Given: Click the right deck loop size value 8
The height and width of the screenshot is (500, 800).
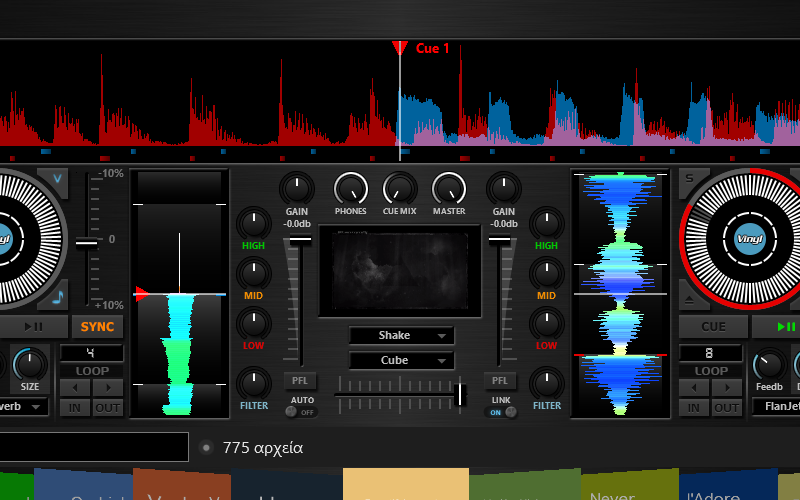Looking at the screenshot, I should (711, 353).
